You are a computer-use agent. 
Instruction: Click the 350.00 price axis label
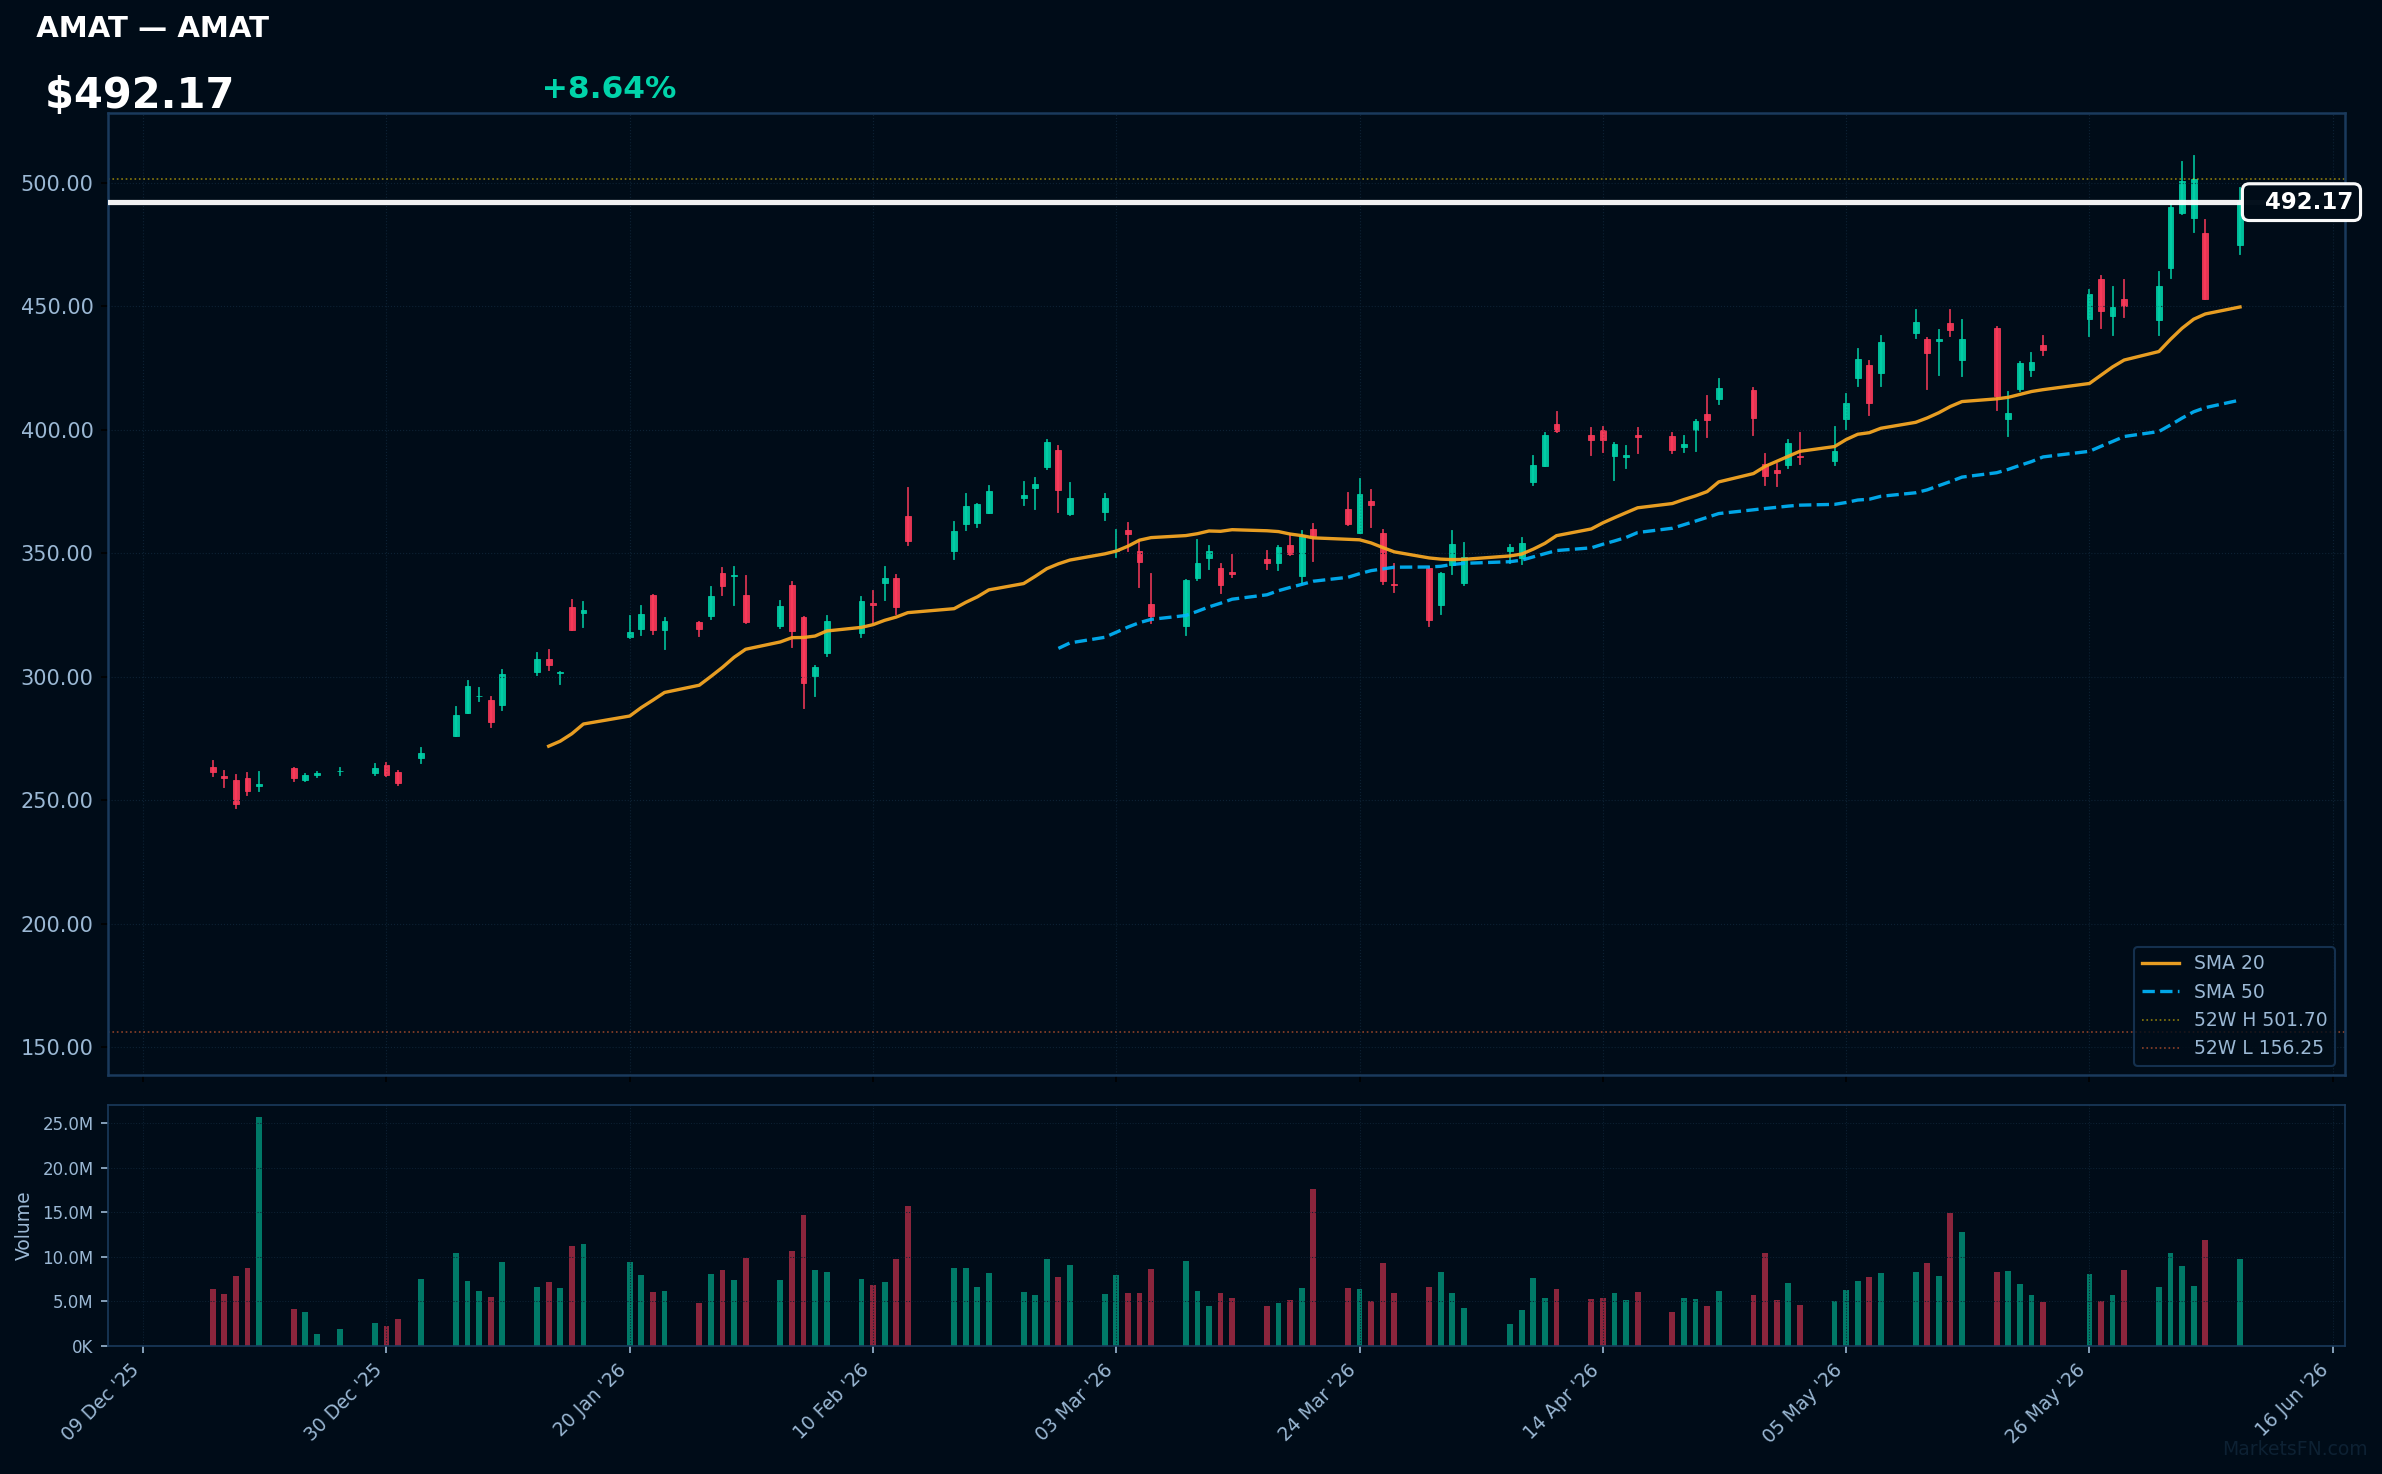(57, 554)
